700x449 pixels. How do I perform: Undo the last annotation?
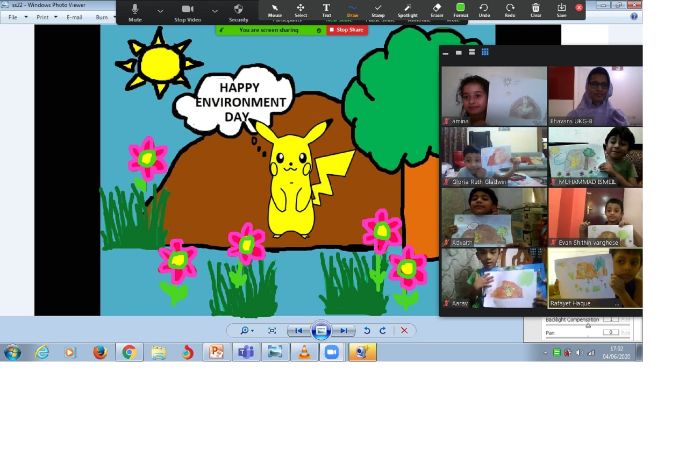(484, 11)
